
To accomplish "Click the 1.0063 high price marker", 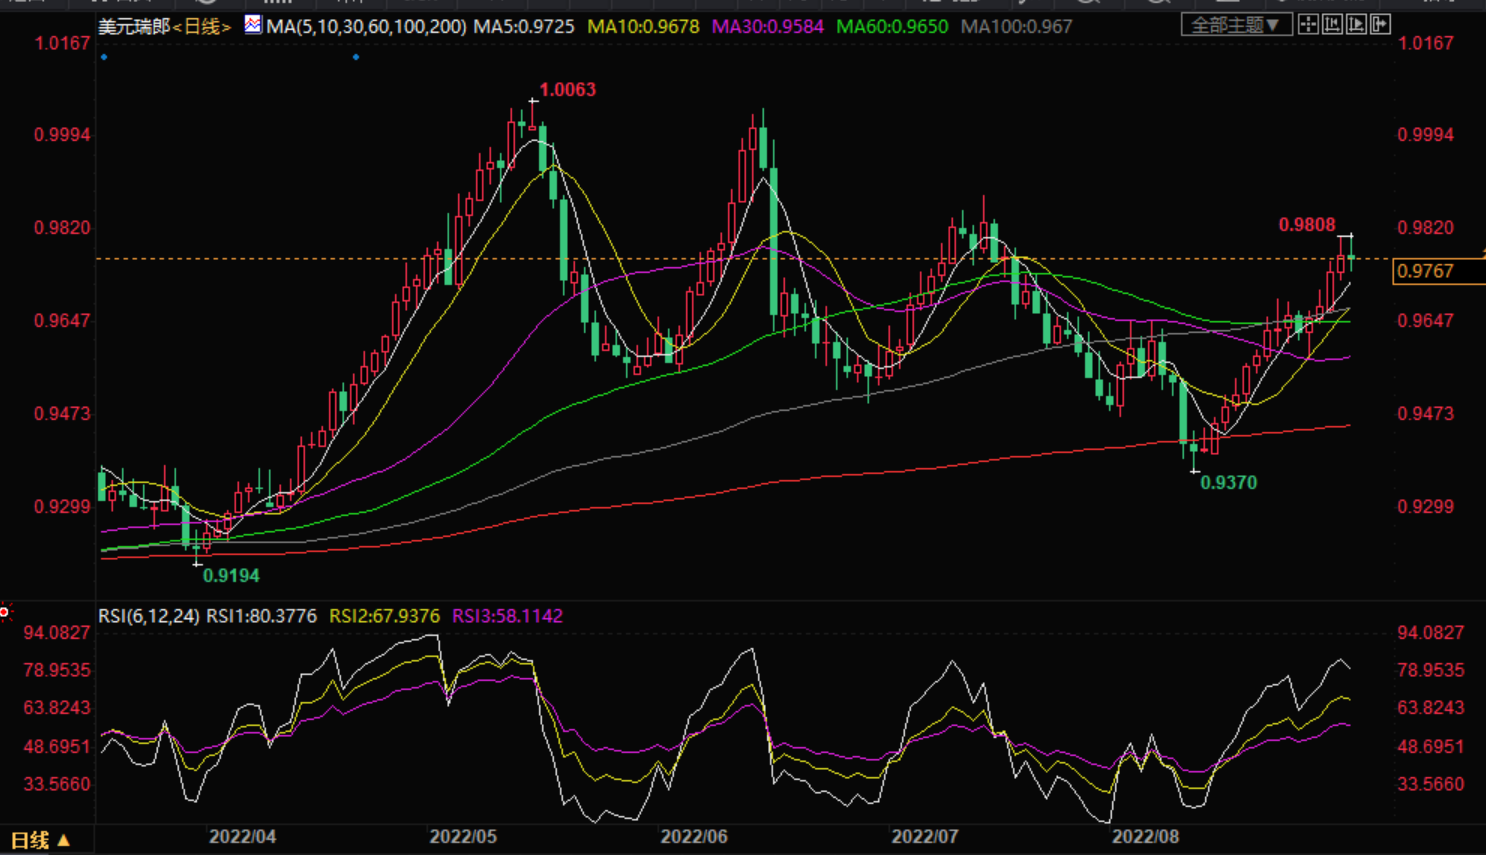I will pyautogui.click(x=567, y=90).
